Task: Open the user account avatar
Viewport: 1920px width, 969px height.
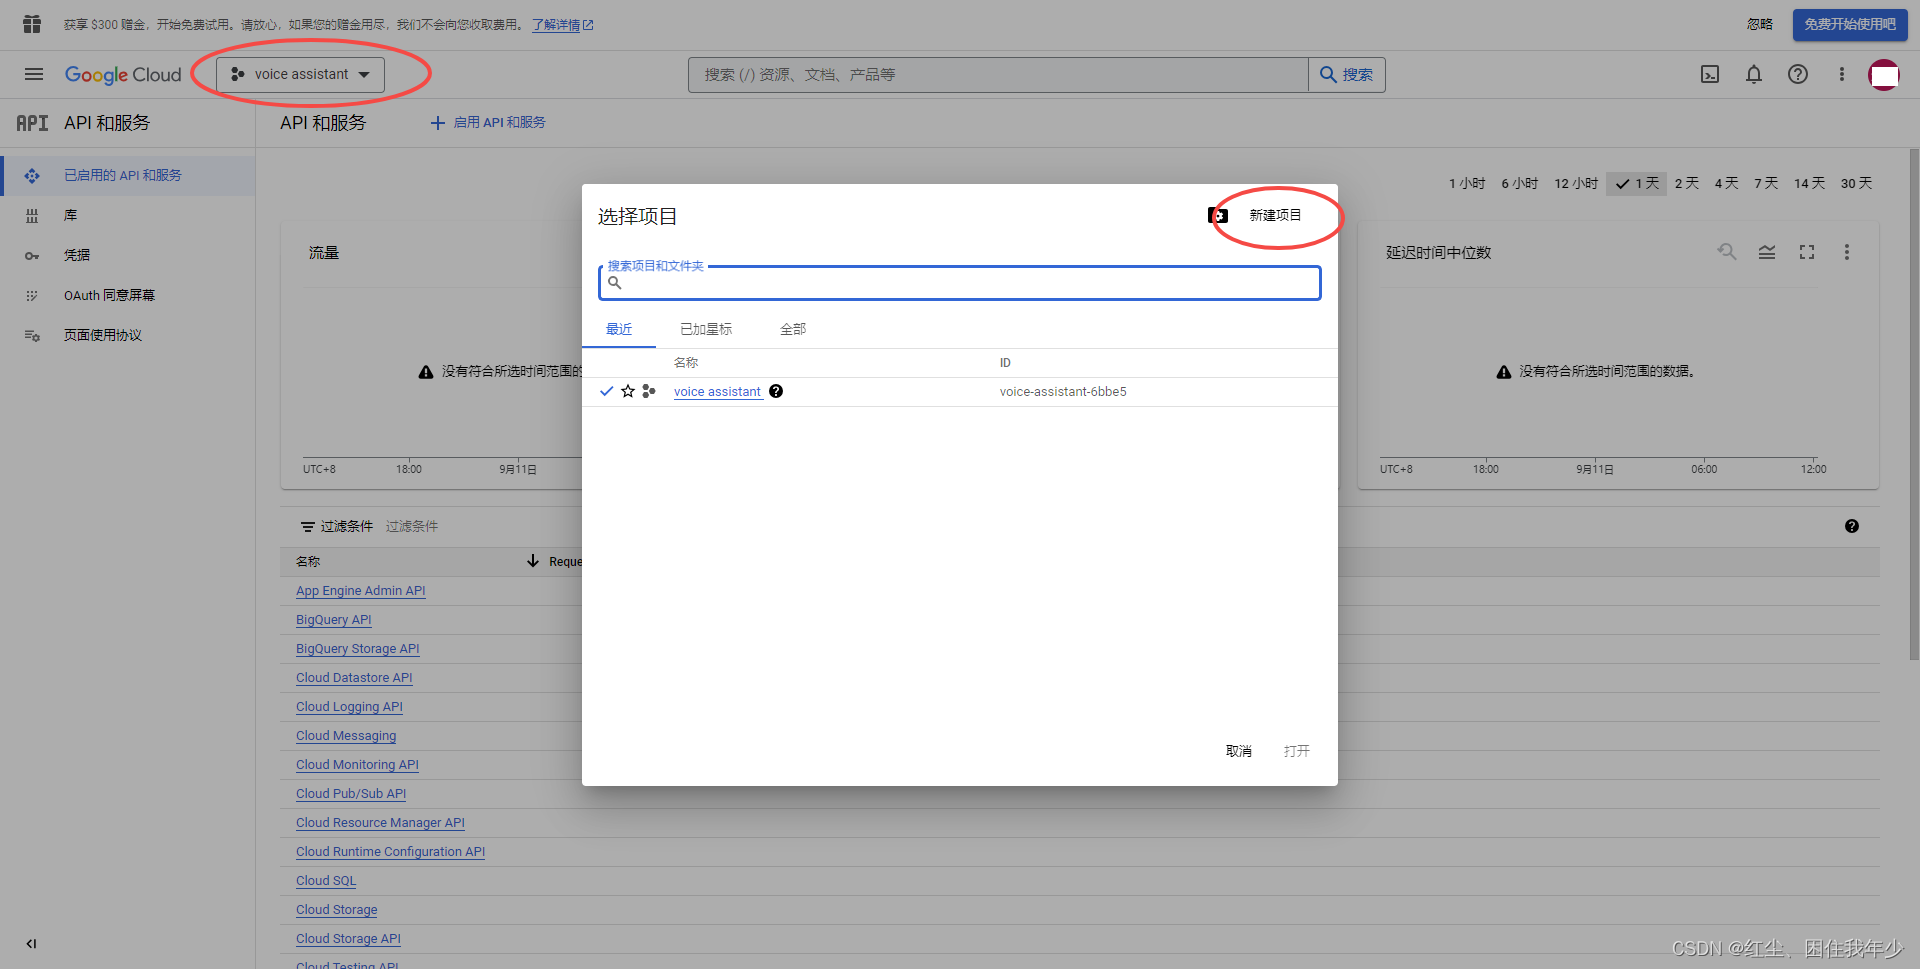Action: click(1884, 74)
